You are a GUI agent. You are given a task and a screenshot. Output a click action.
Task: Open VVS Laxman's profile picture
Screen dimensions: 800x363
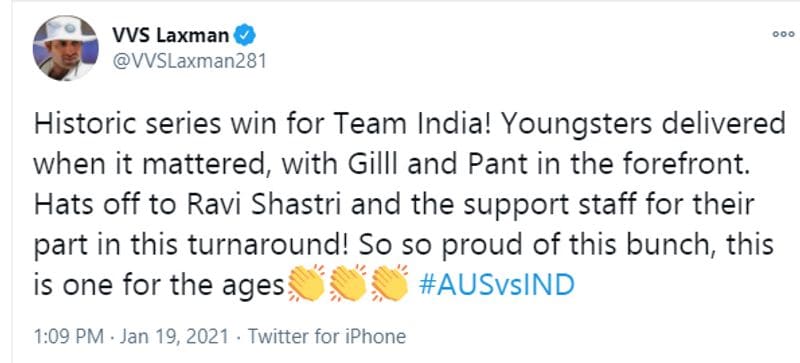(x=65, y=49)
